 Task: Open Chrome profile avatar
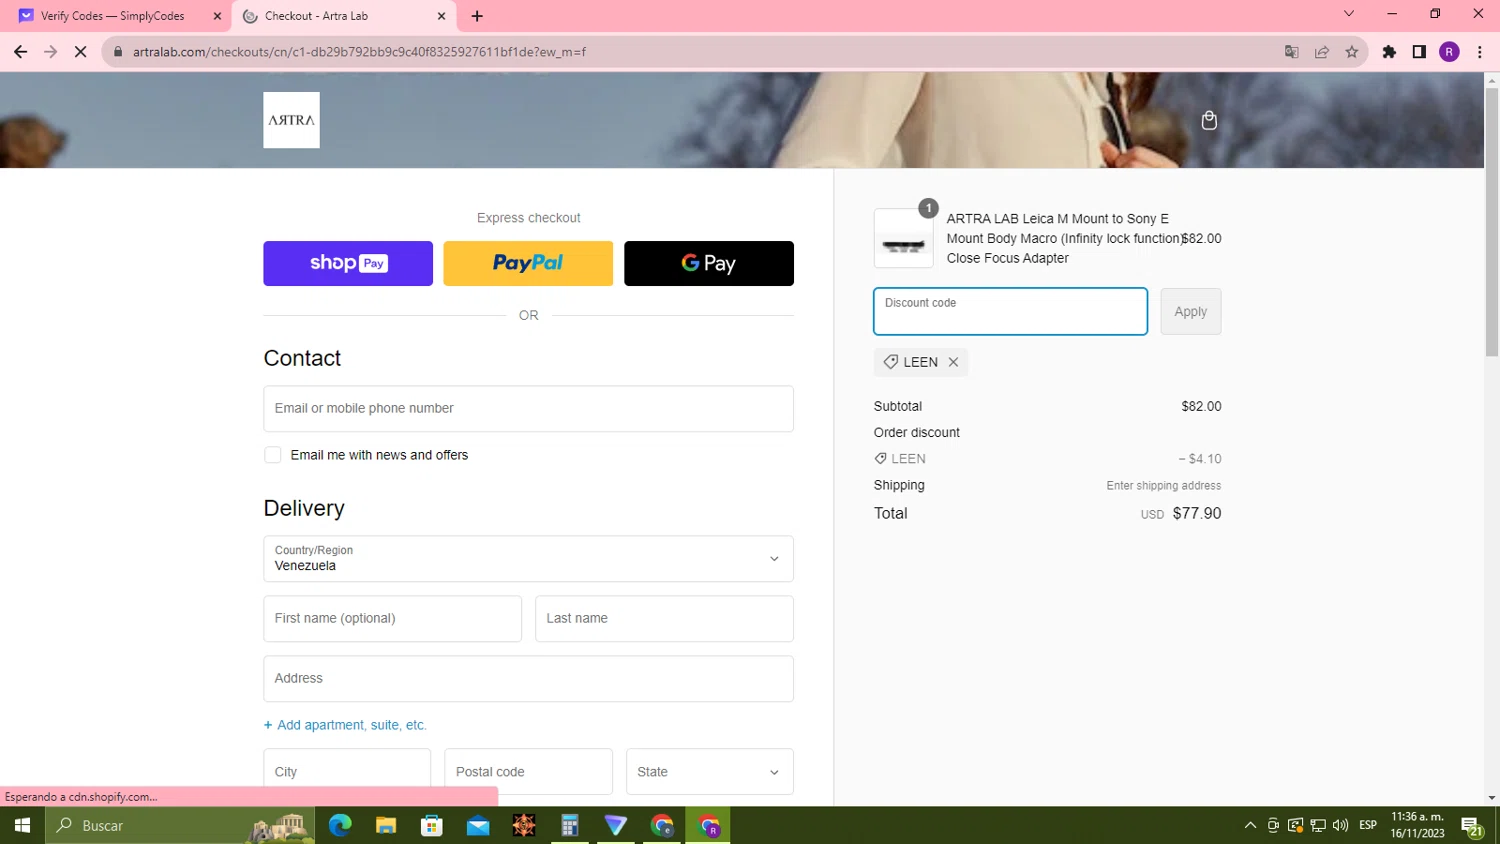1449,52
